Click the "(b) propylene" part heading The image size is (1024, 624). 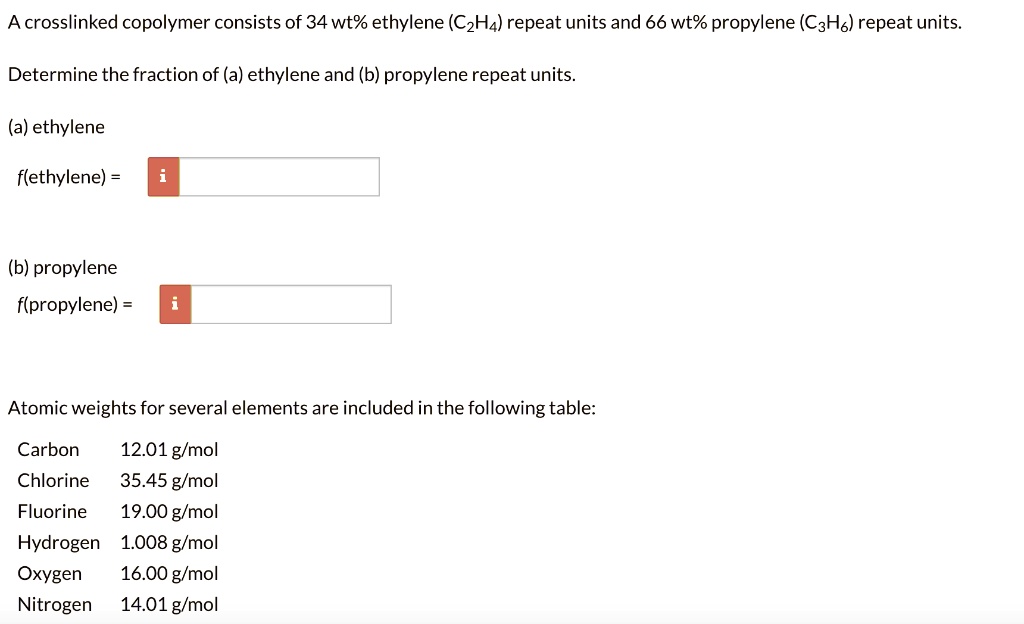(62, 267)
